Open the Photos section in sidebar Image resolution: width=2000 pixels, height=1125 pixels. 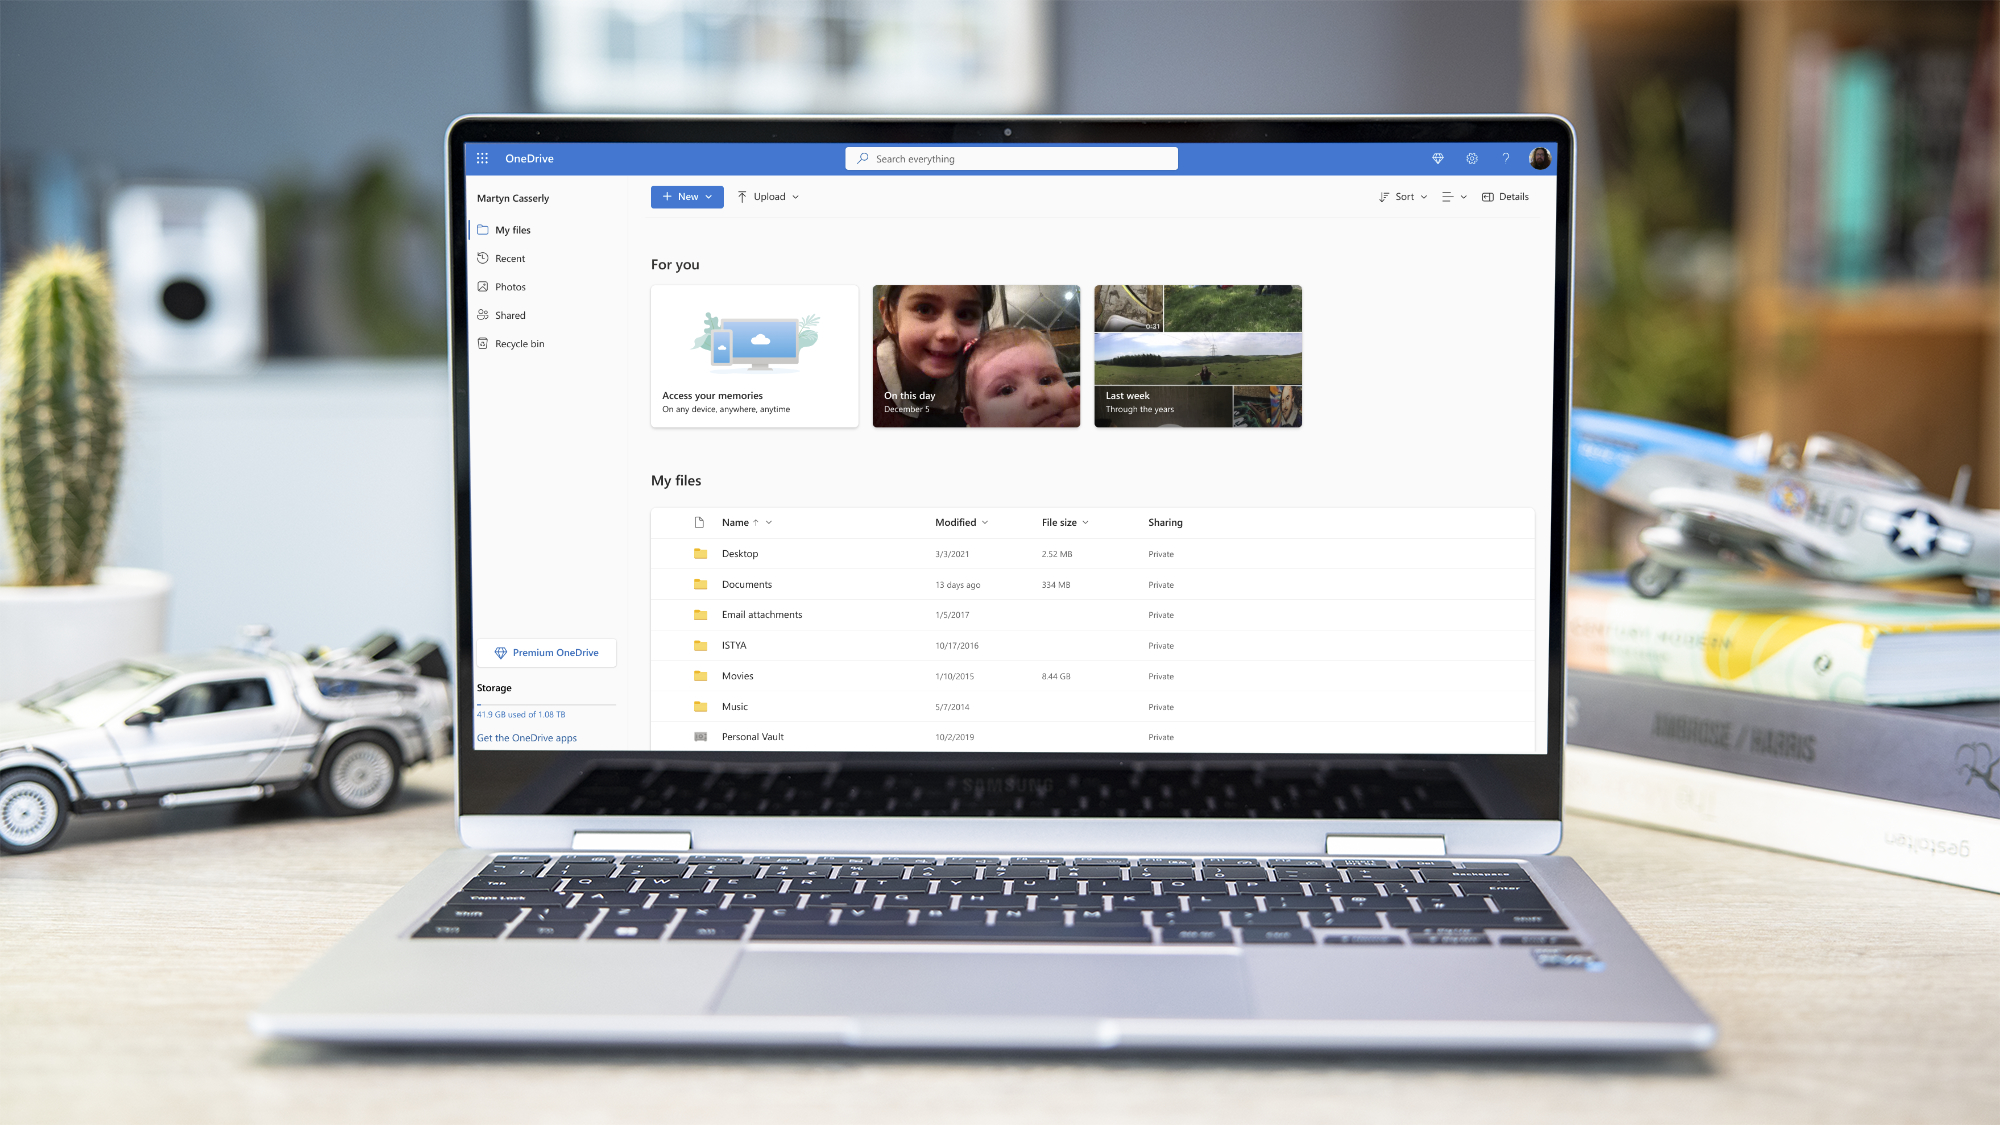tap(511, 286)
